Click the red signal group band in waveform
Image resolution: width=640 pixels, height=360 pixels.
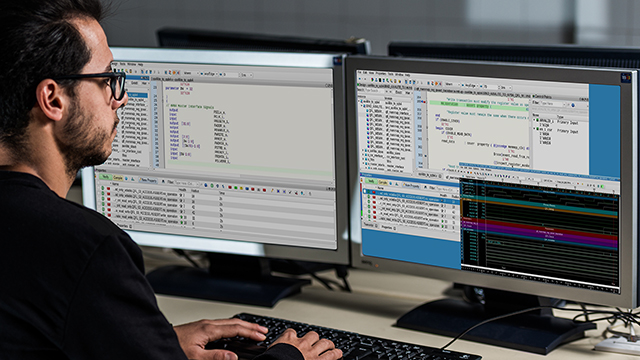(x=540, y=228)
